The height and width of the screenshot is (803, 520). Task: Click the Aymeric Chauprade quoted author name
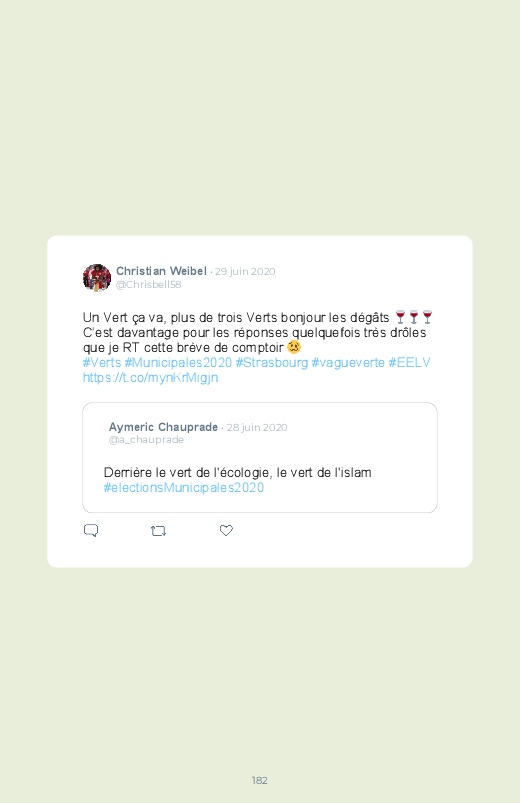tap(163, 427)
